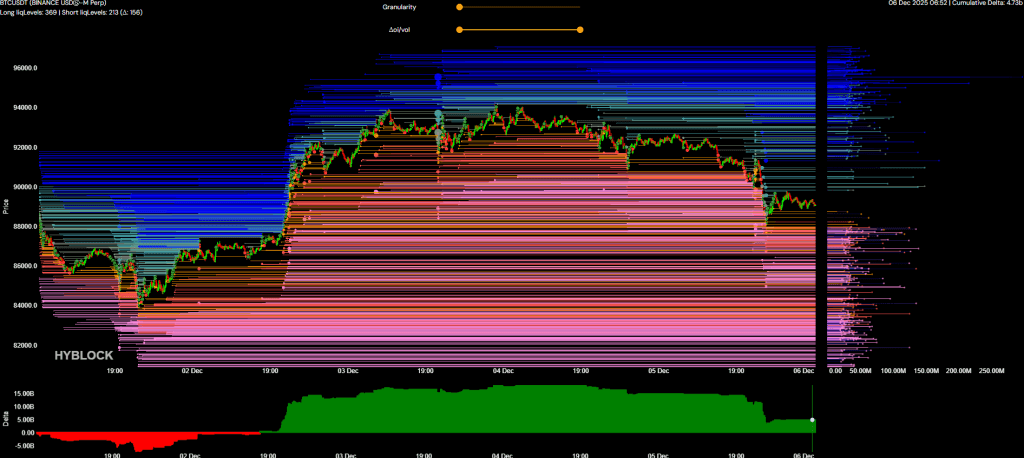Click the Δoi/vol label

[x=402, y=30]
